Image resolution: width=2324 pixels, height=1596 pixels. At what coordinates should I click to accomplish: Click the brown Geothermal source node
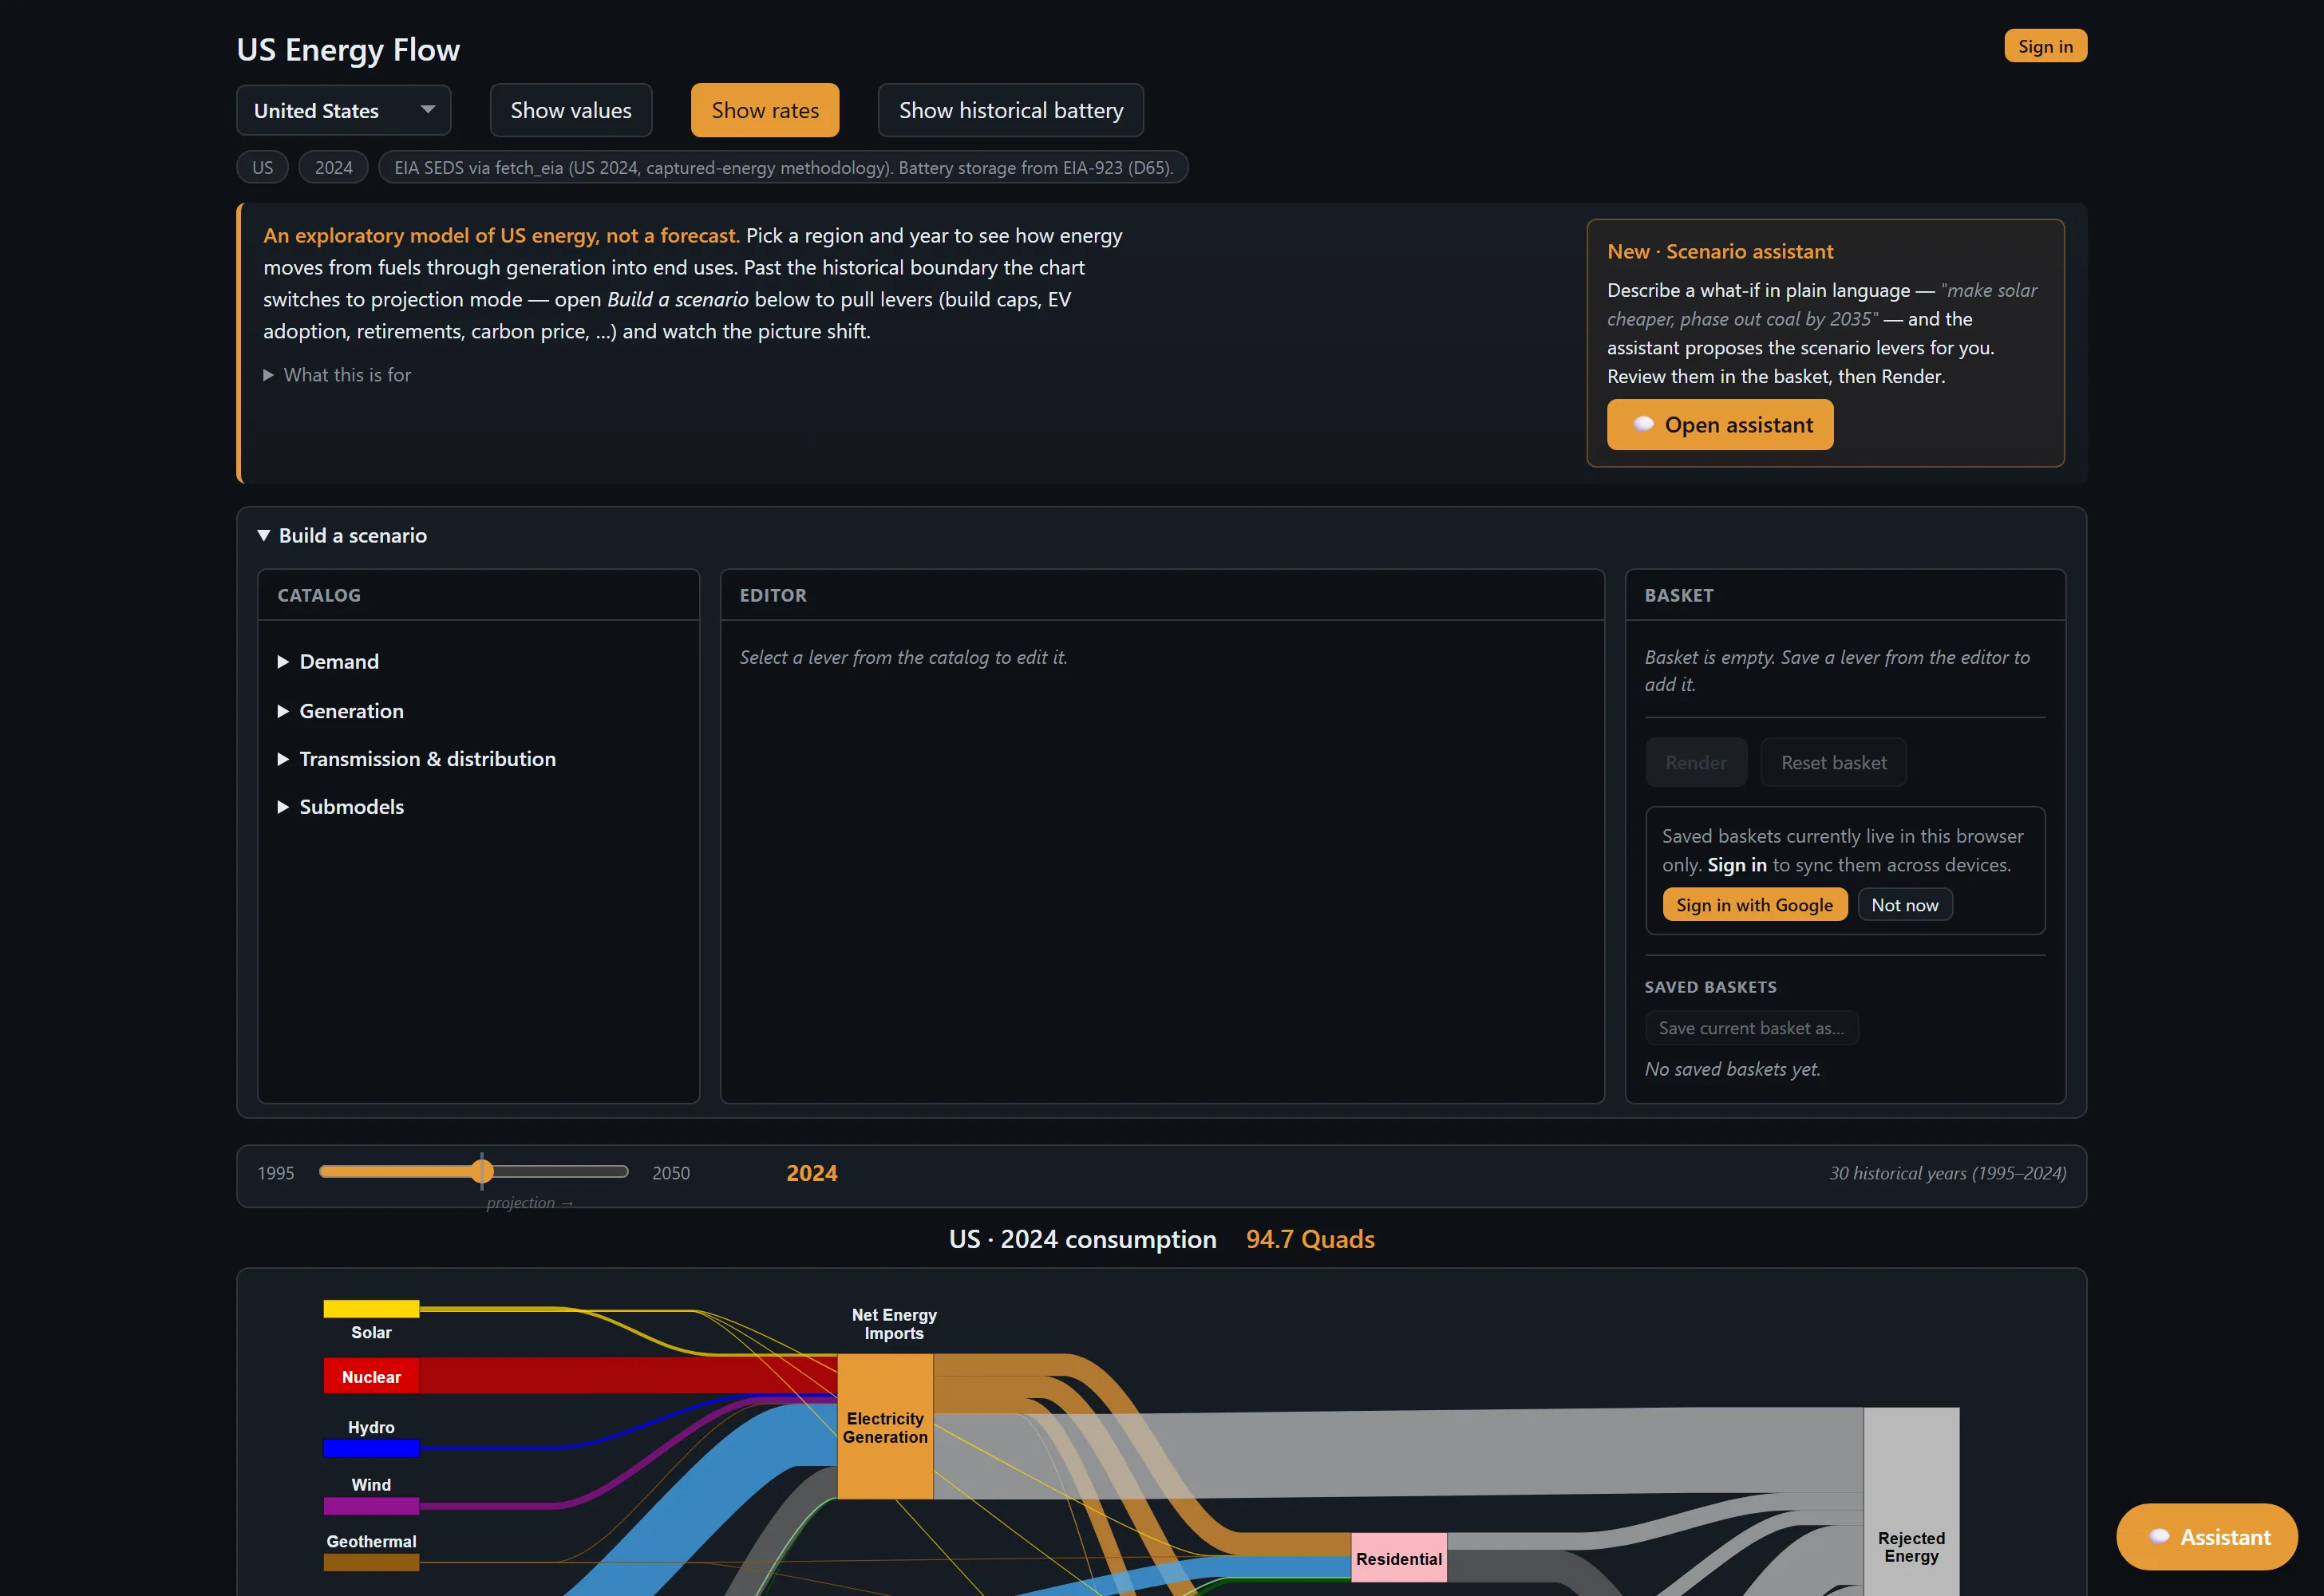click(371, 1562)
